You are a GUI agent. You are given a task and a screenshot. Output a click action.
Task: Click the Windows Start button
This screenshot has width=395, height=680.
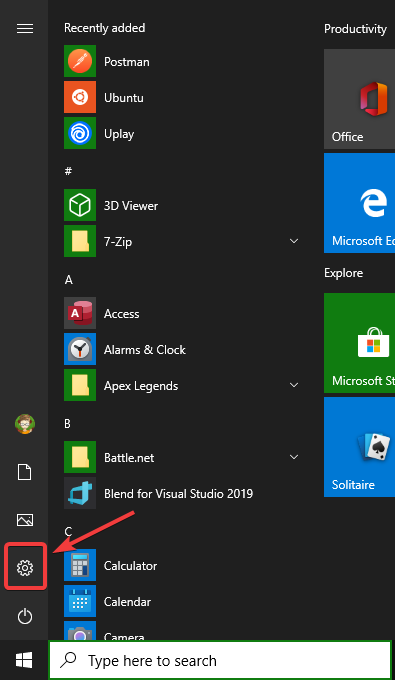coord(24,660)
